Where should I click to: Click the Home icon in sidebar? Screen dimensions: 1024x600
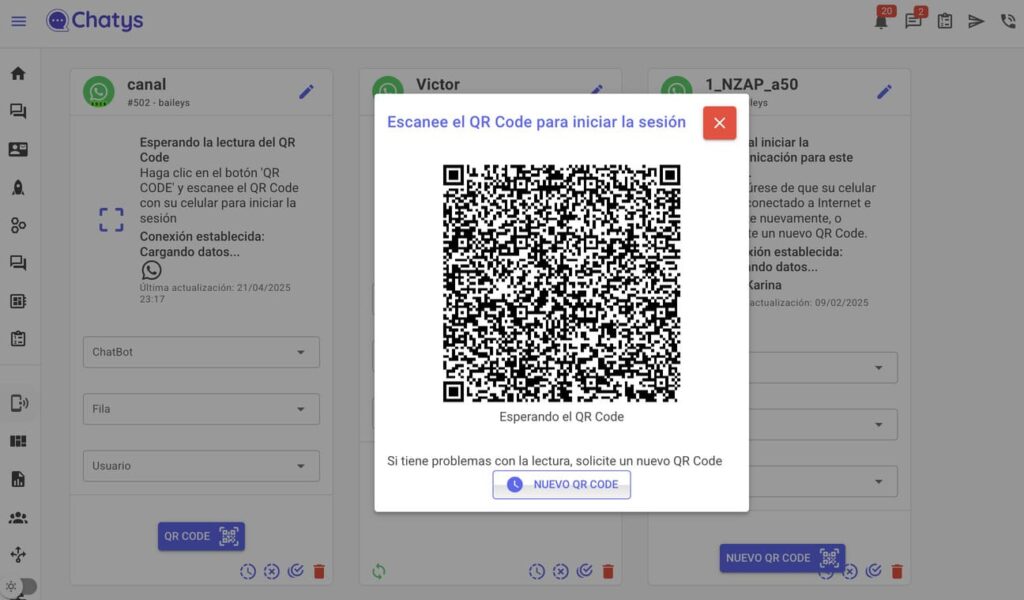point(18,73)
